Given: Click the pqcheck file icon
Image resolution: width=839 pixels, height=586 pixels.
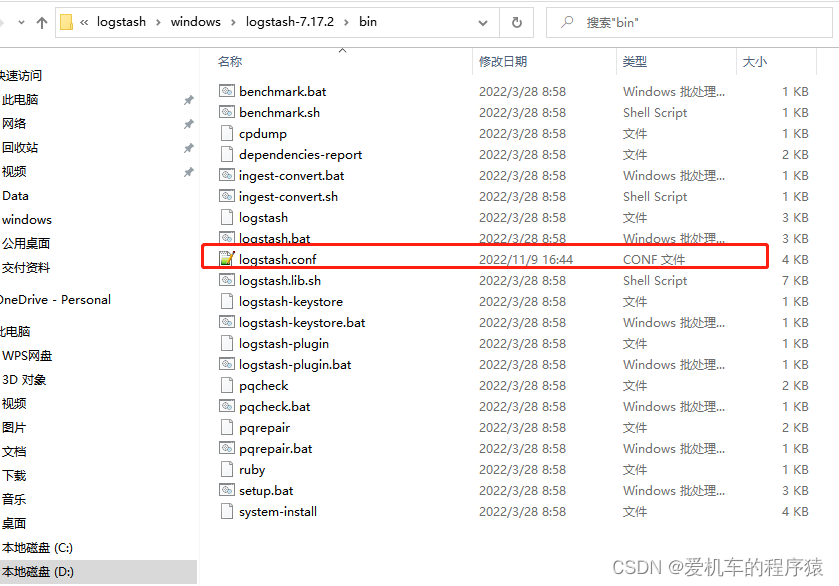Looking at the screenshot, I should [227, 385].
